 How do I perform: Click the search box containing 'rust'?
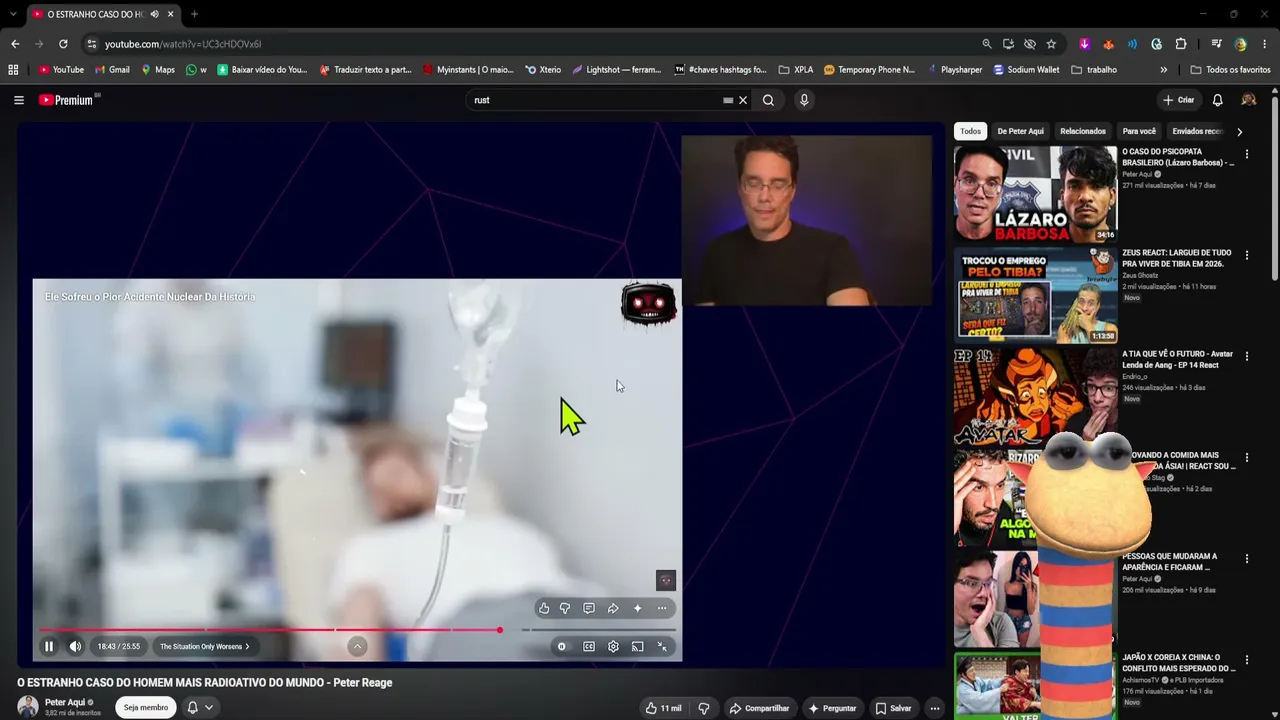(595, 100)
